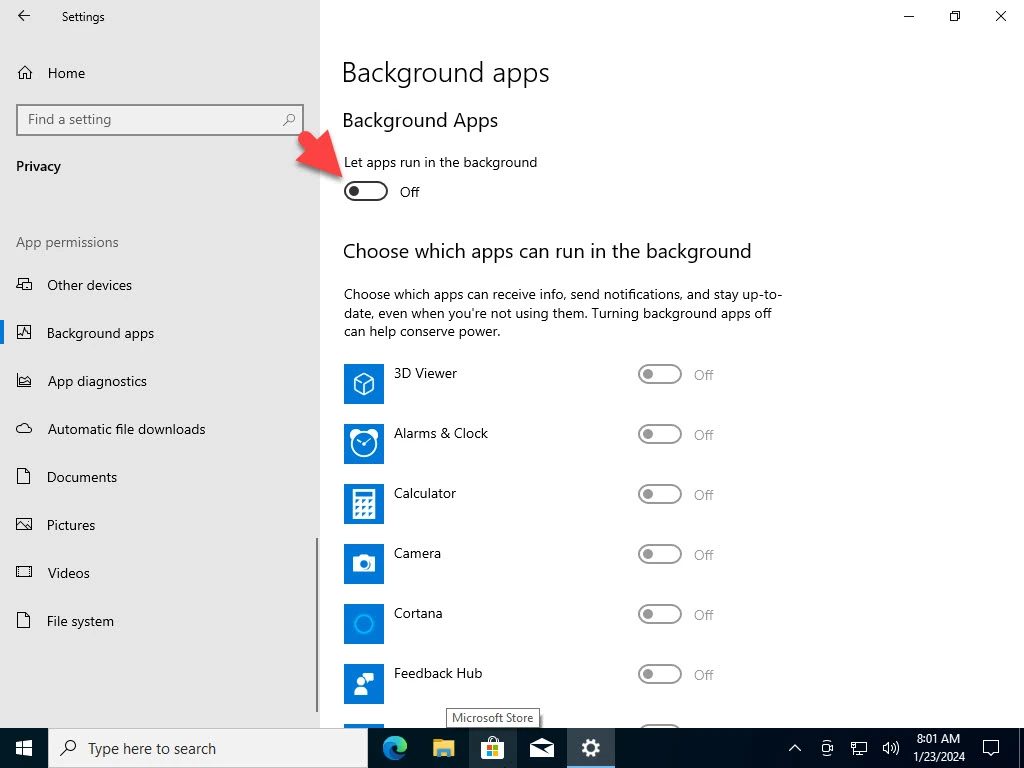
Task: Open Microsoft Store from the taskbar
Action: (492, 748)
